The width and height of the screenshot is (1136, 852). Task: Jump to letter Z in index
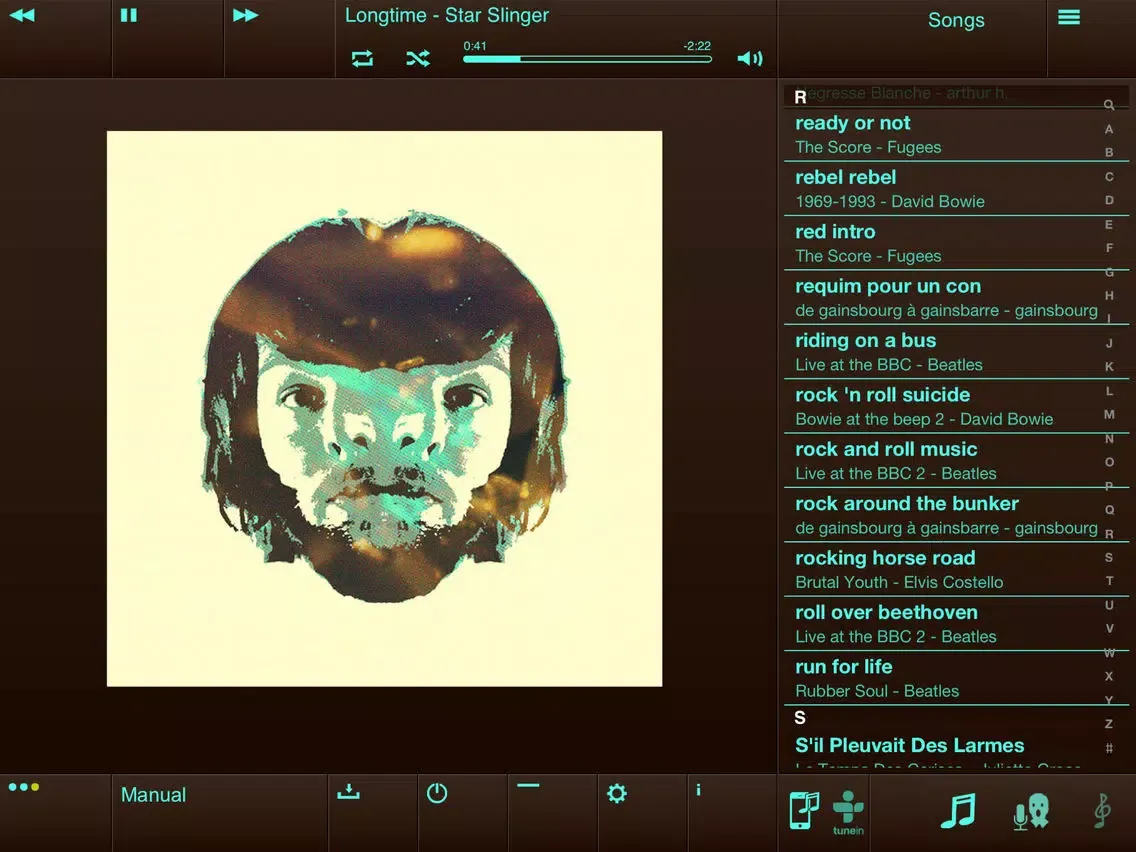(1108, 724)
